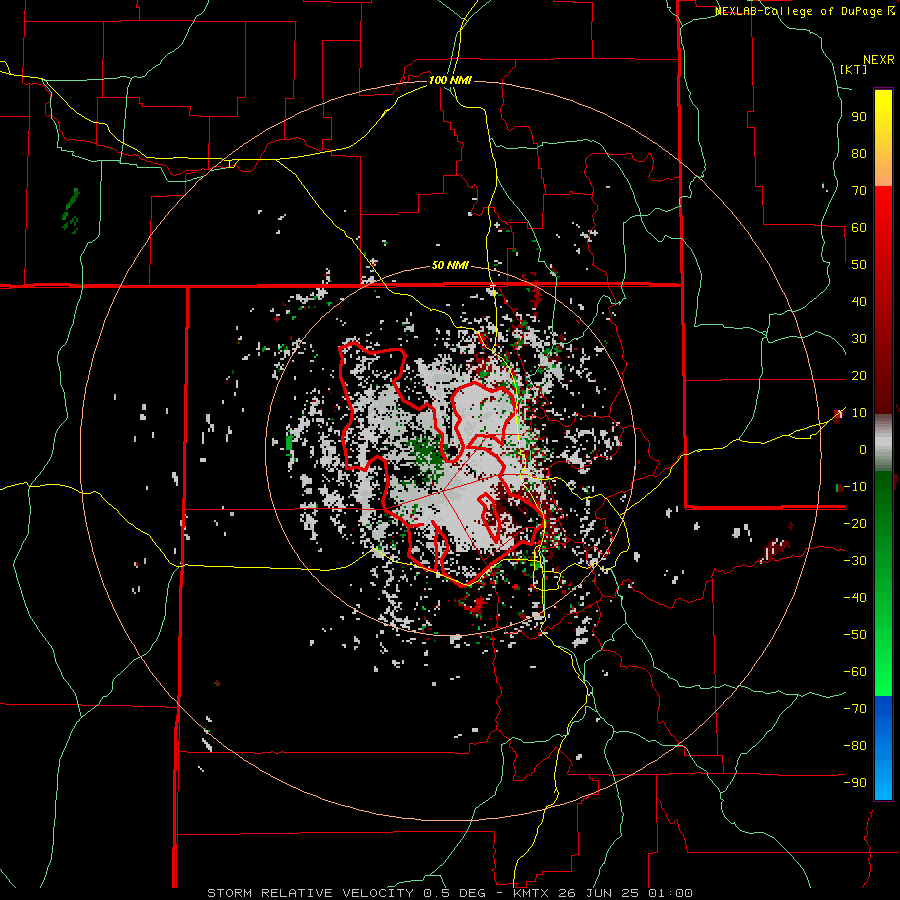900x900 pixels.
Task: Select the 80 value on the velocity scale
Action: [x=859, y=153]
